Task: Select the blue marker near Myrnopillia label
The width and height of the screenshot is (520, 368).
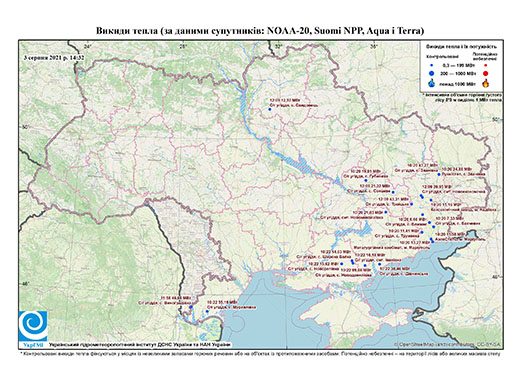Action: (x=207, y=311)
